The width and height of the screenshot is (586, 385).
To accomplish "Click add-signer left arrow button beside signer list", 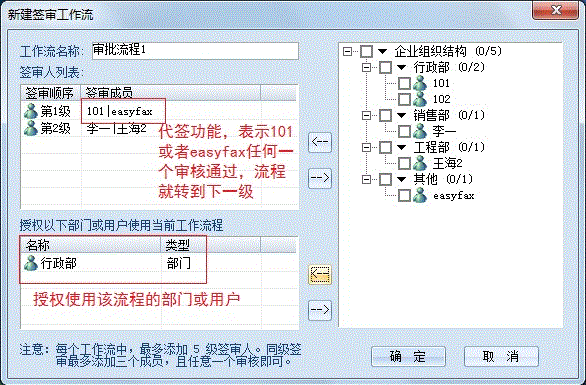I will [x=320, y=142].
